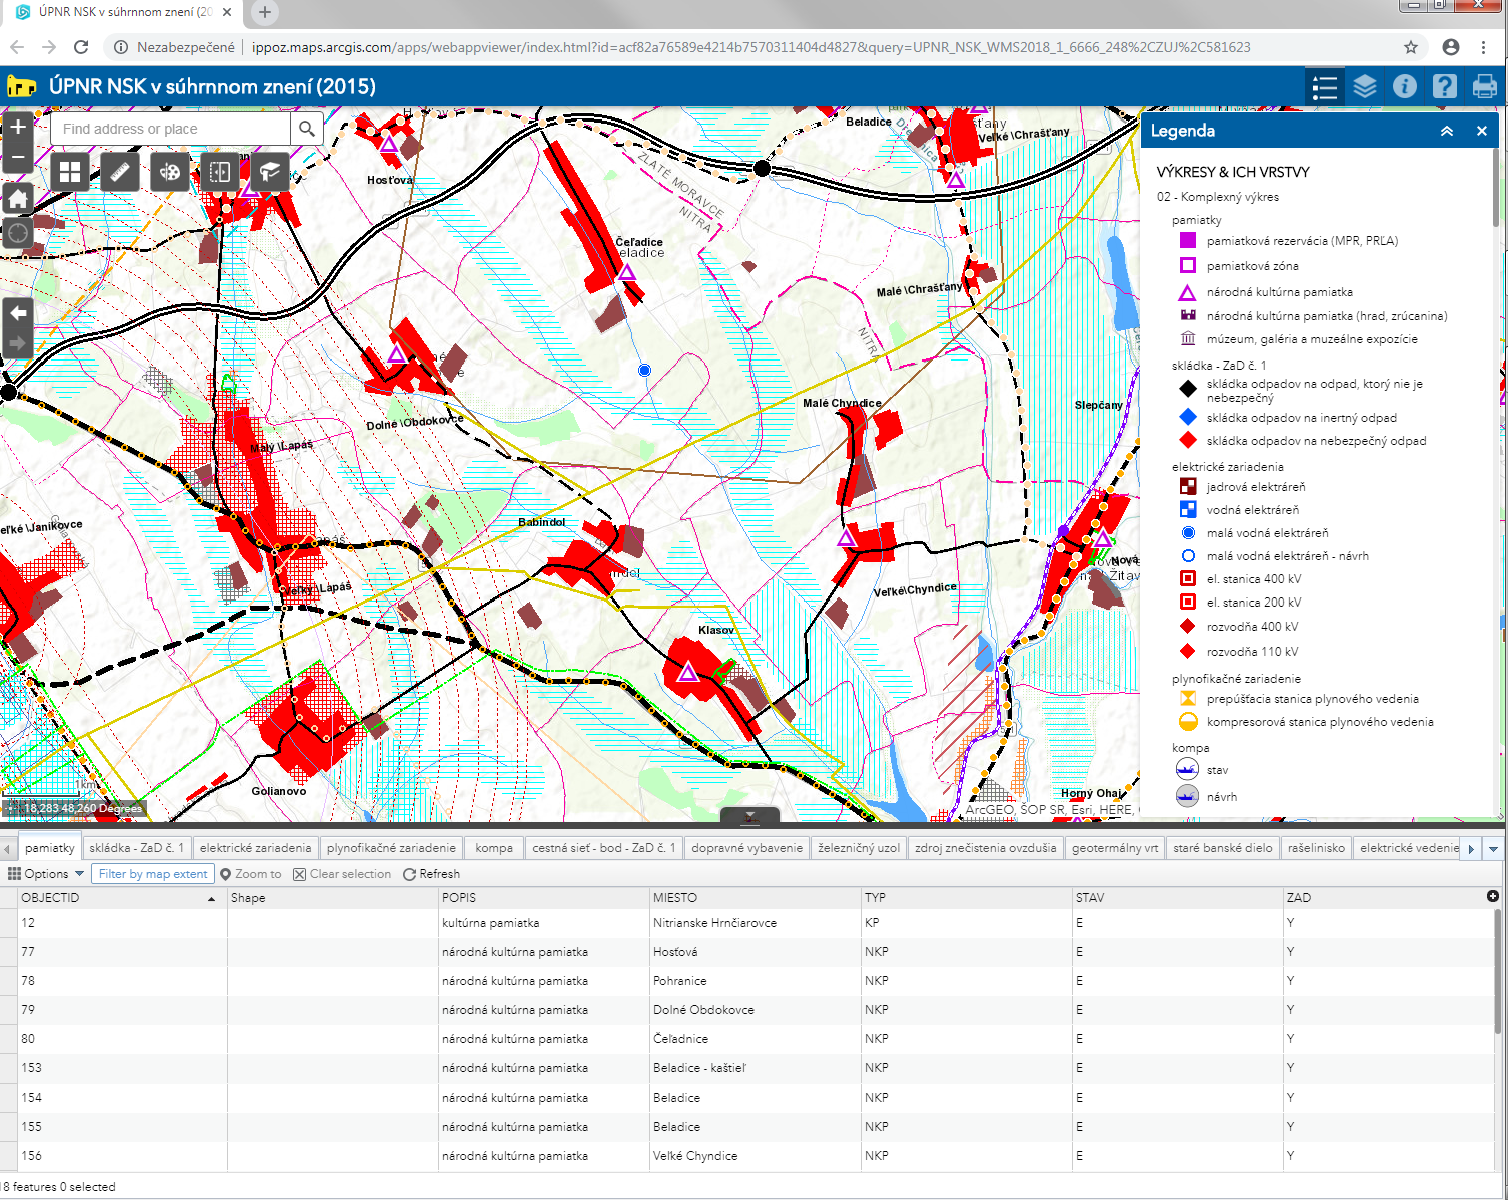Open the draw palette tool
The width and height of the screenshot is (1508, 1200).
coord(170,172)
